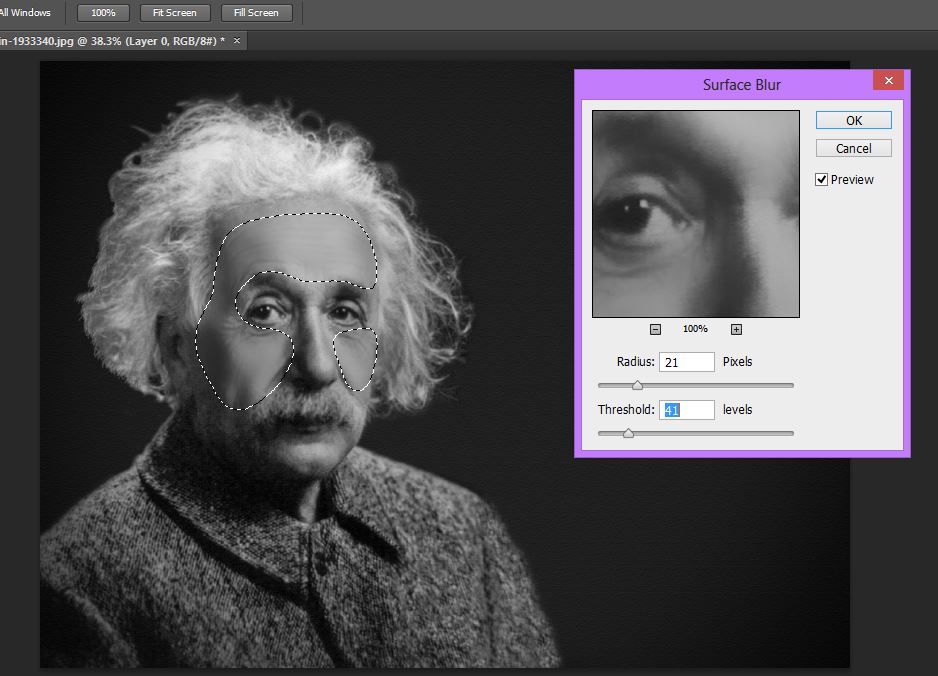Click the Surface Blur title bar

pos(741,84)
